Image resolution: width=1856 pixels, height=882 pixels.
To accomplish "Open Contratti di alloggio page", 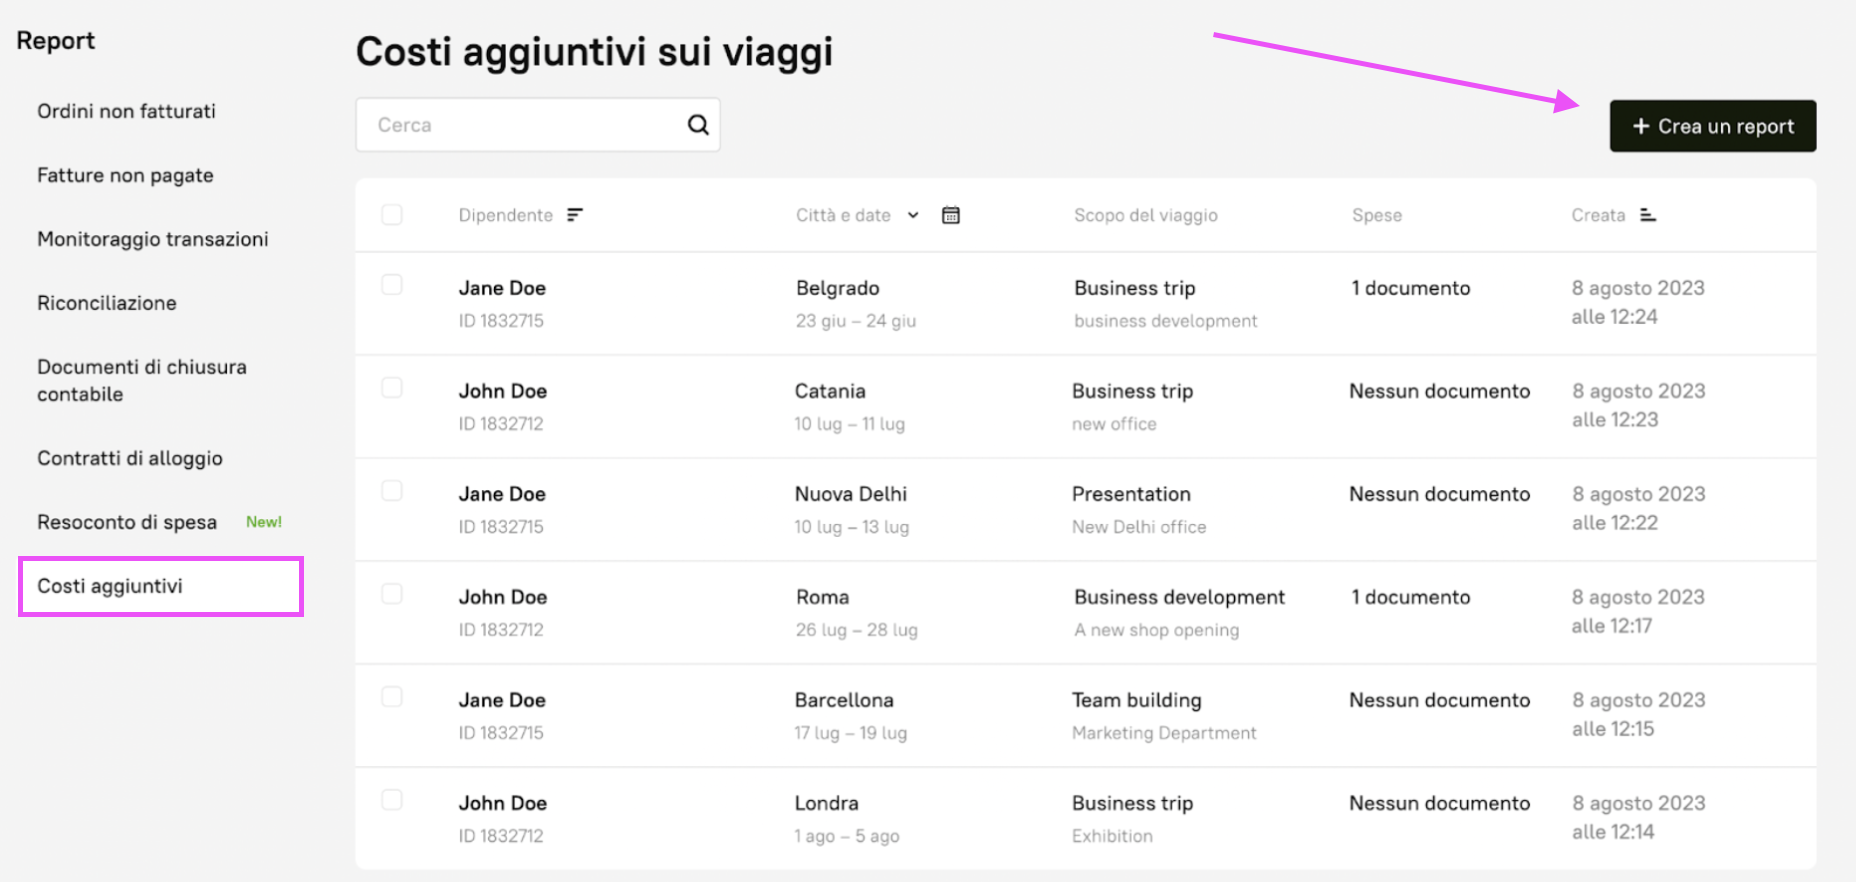I will pyautogui.click(x=130, y=458).
